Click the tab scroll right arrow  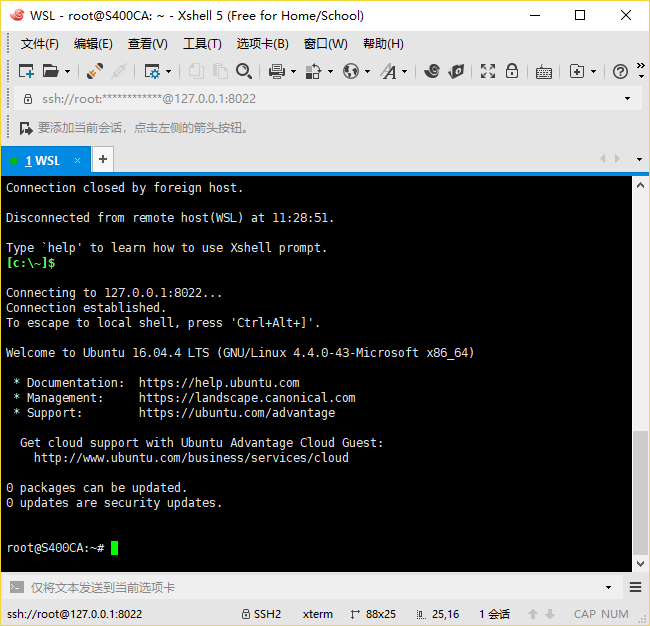[618, 159]
